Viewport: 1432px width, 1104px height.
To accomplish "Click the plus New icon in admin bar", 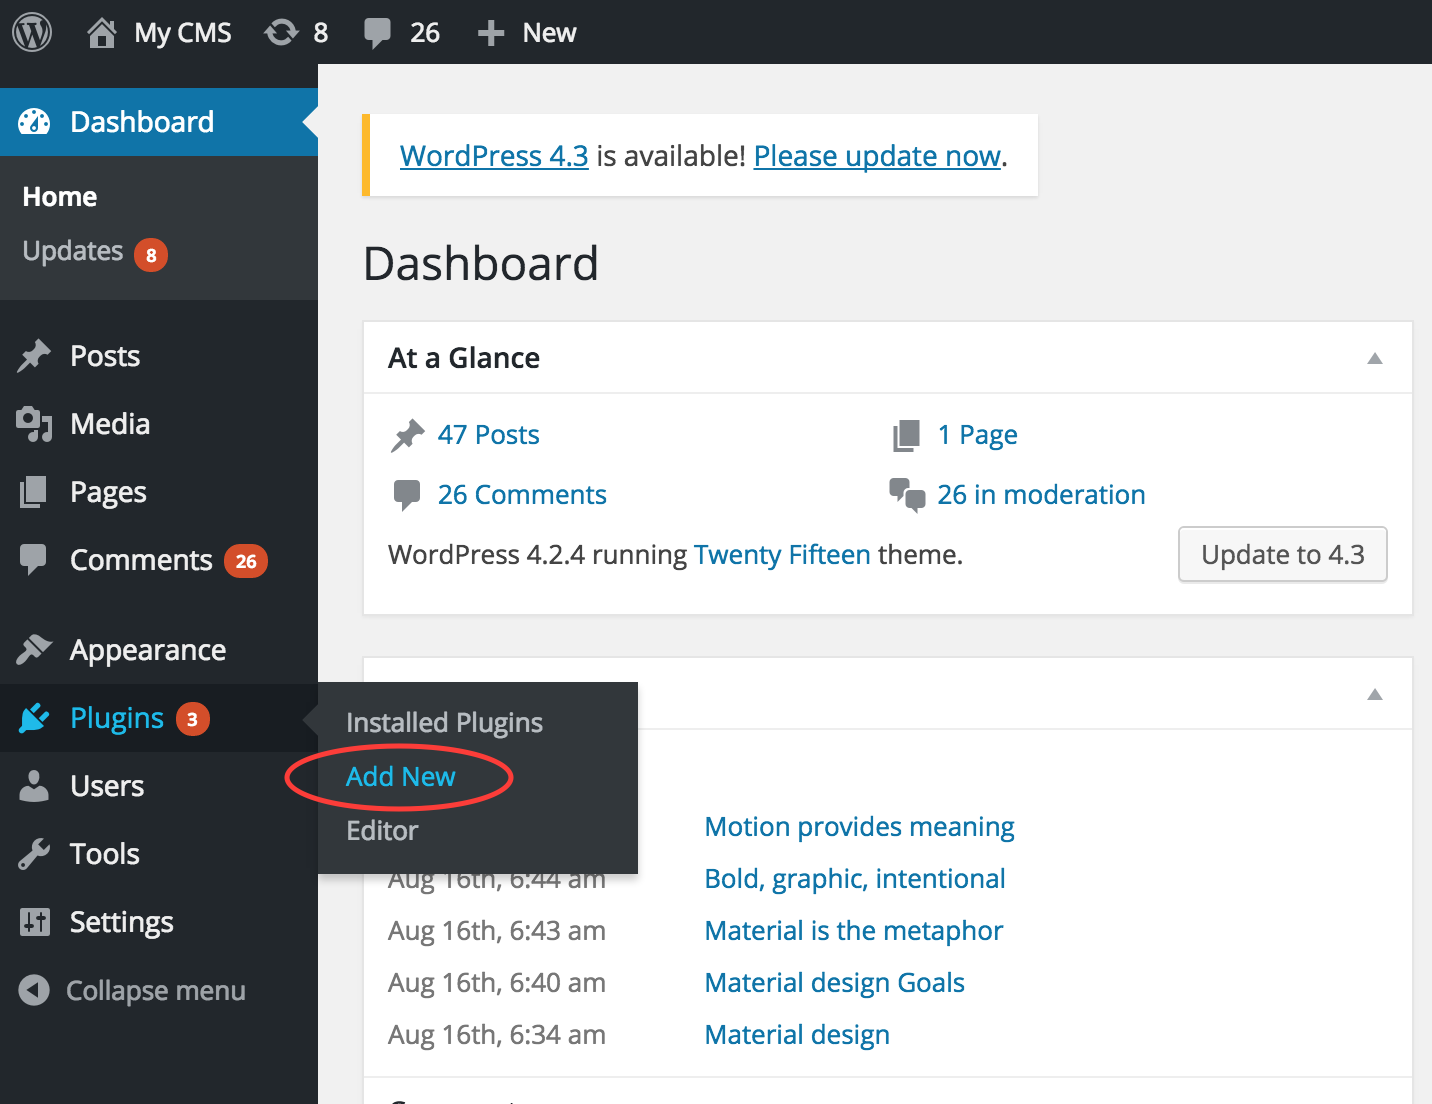I will click(x=490, y=33).
